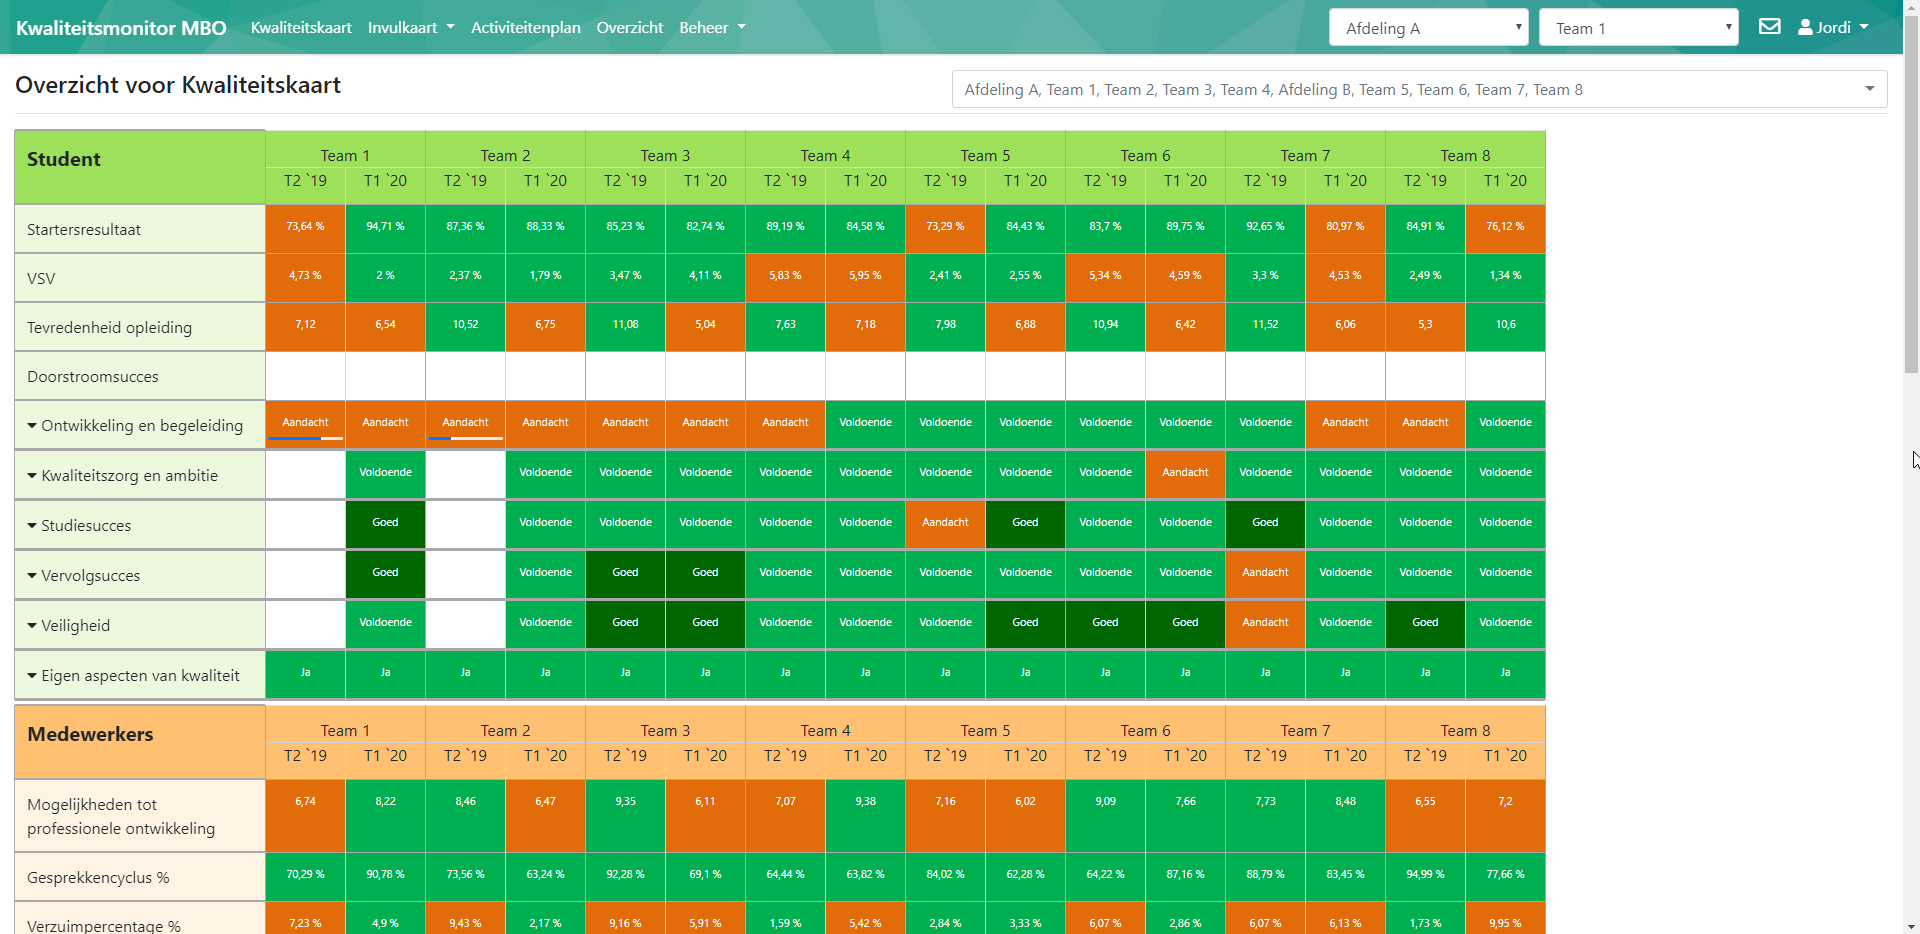Screen dimensions: 1920x934
Task: Click the dark green Goed cell for Studiesucces Team 1
Action: (x=385, y=524)
